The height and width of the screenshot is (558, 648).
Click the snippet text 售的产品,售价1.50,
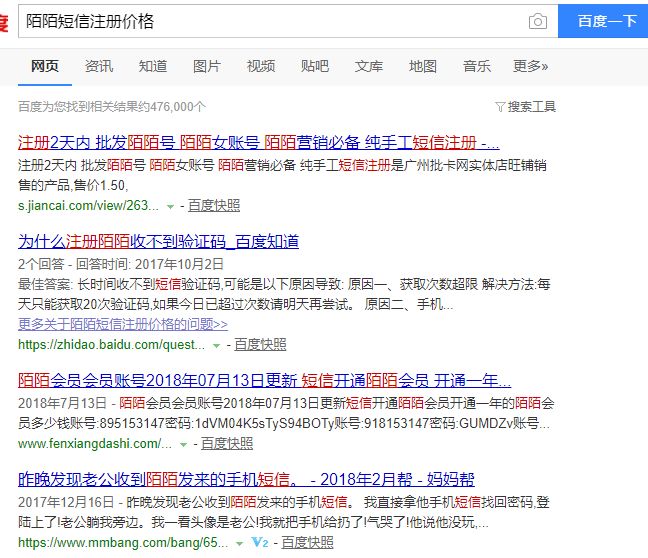pyautogui.click(x=73, y=185)
